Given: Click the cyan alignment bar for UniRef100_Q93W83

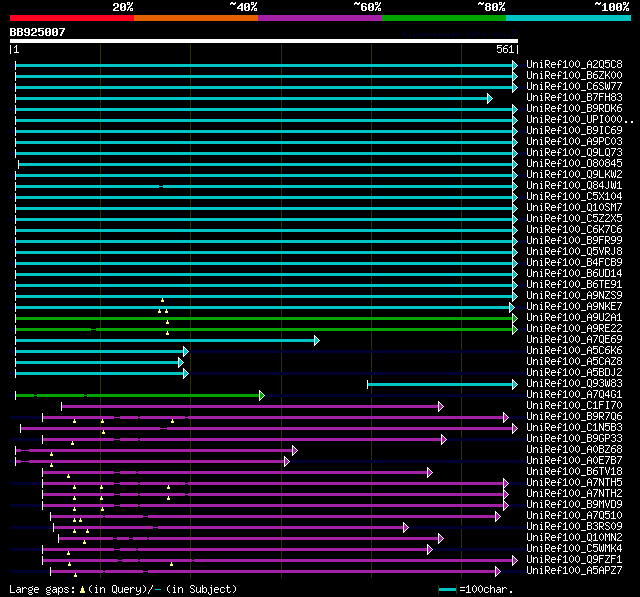Looking at the screenshot, I should [442, 384].
